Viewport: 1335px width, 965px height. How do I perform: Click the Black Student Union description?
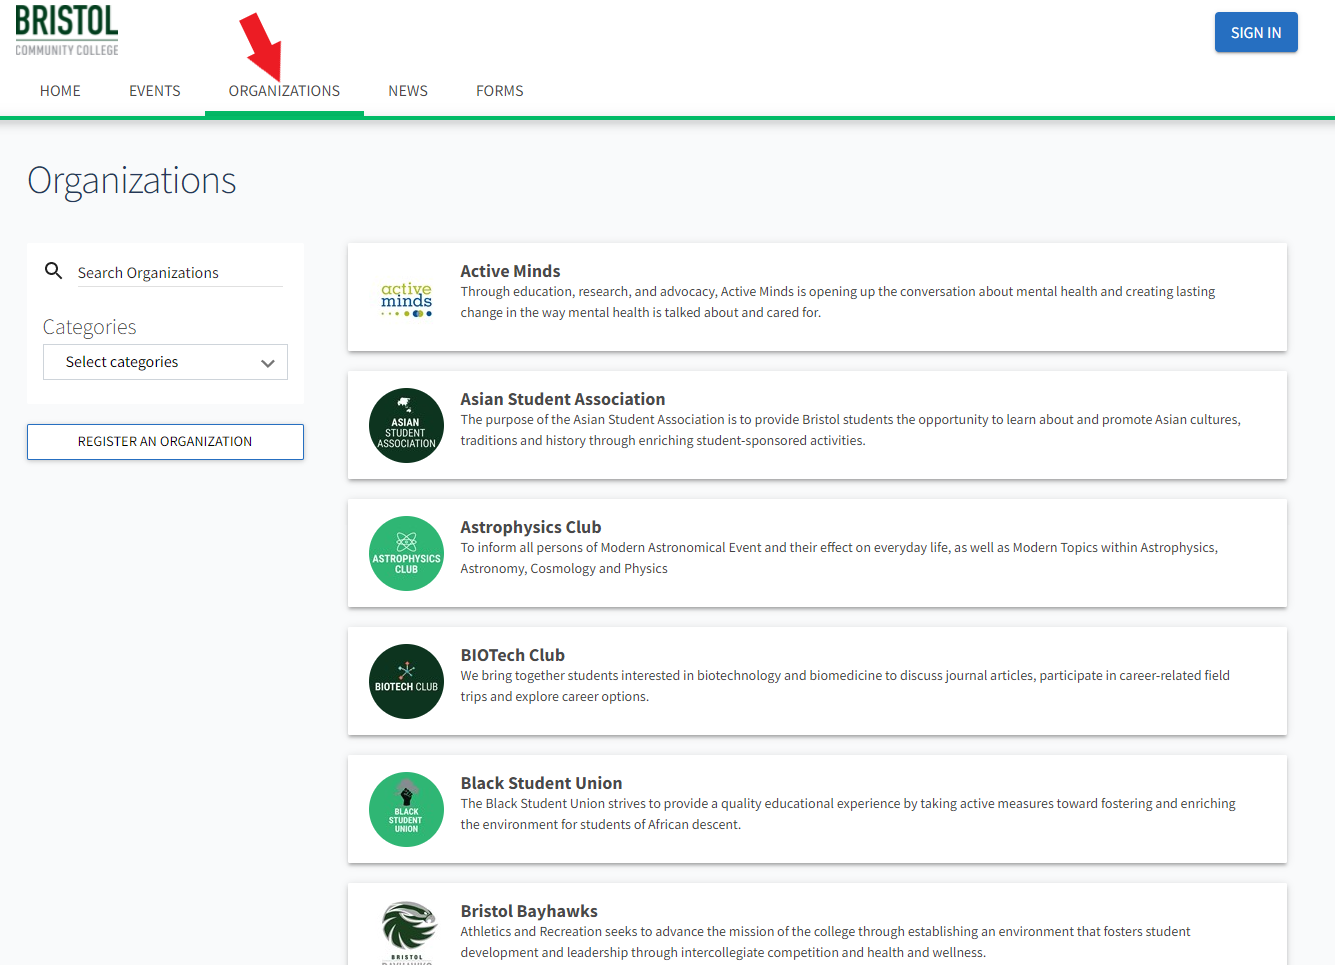point(848,814)
